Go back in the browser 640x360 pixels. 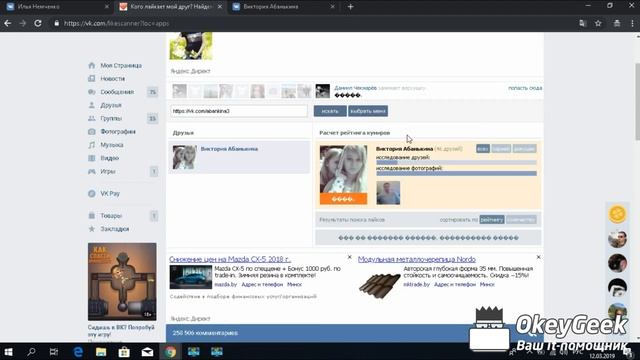point(8,23)
